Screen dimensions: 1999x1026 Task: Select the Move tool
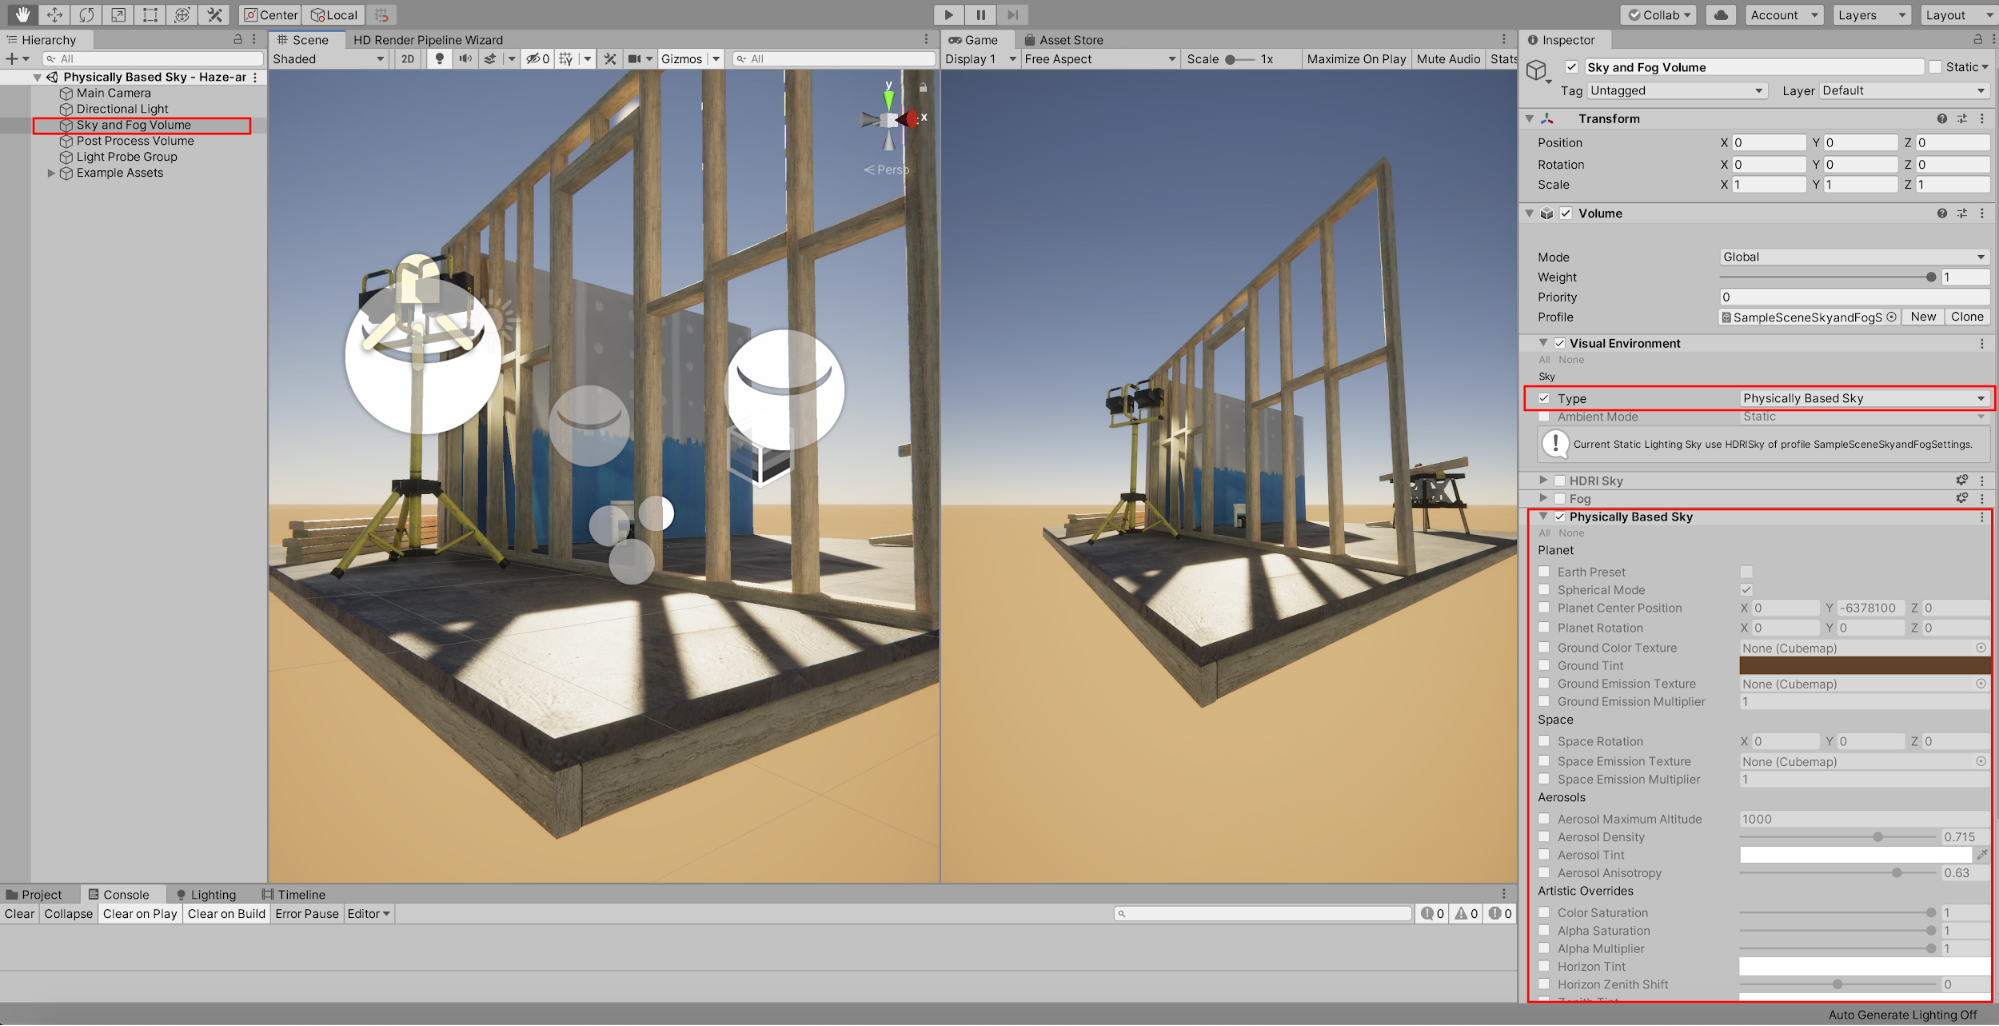[54, 15]
